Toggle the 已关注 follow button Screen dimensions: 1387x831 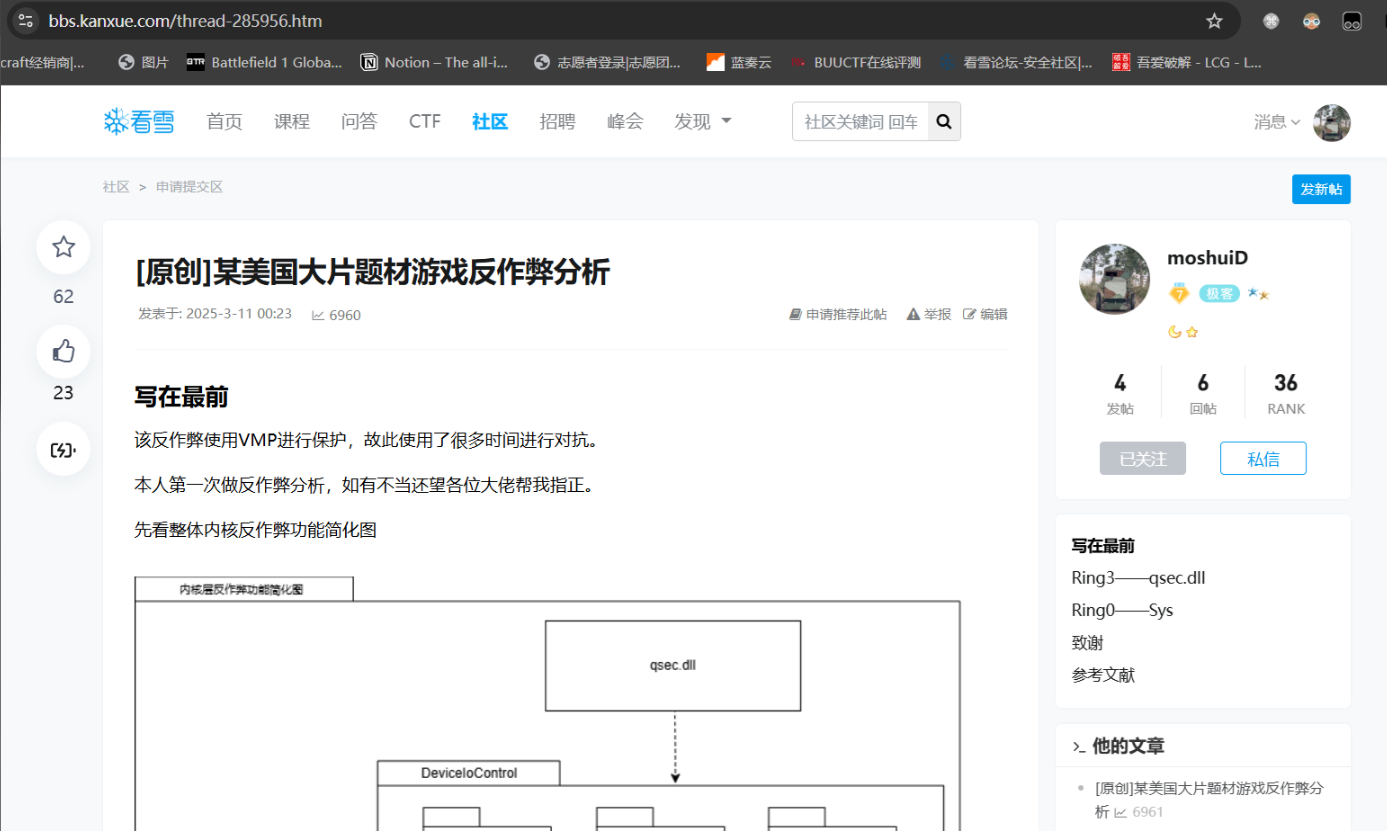pos(1143,458)
